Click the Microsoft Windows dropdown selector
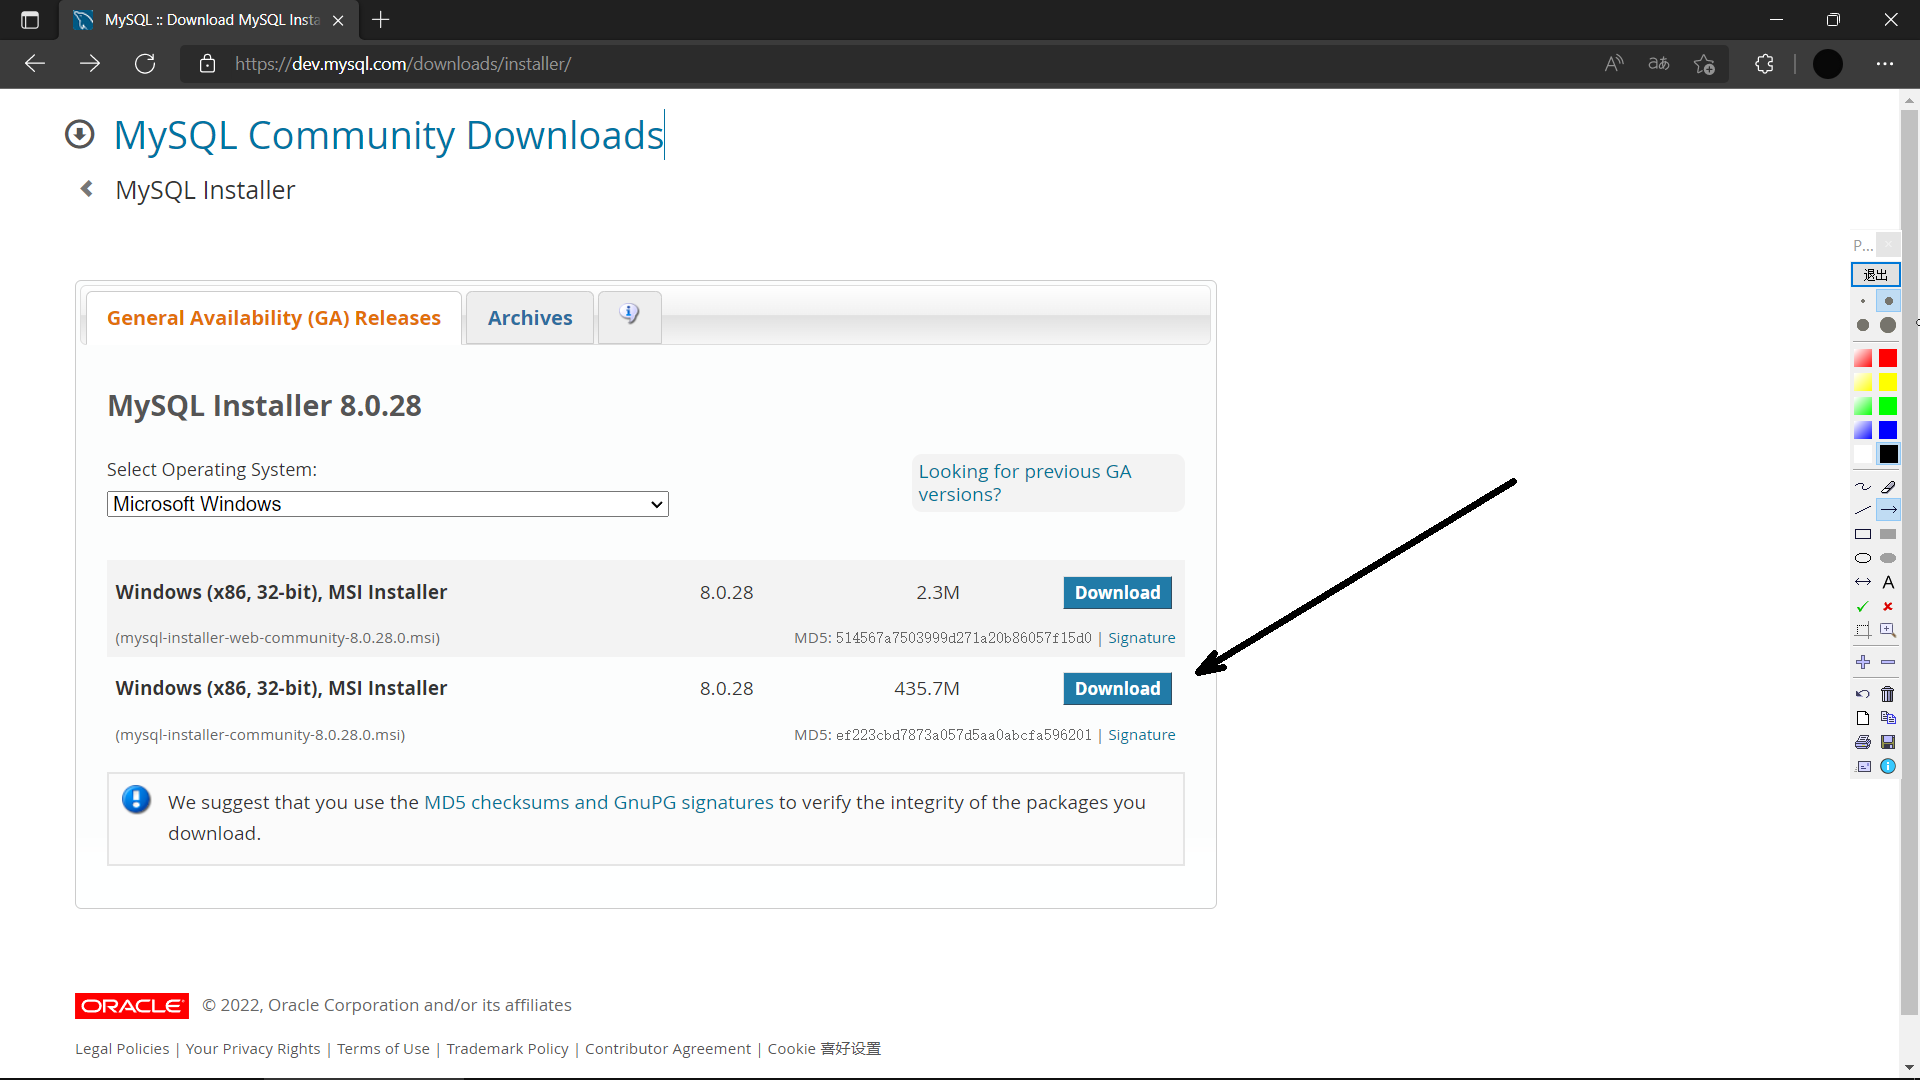1920x1080 pixels. click(x=386, y=504)
